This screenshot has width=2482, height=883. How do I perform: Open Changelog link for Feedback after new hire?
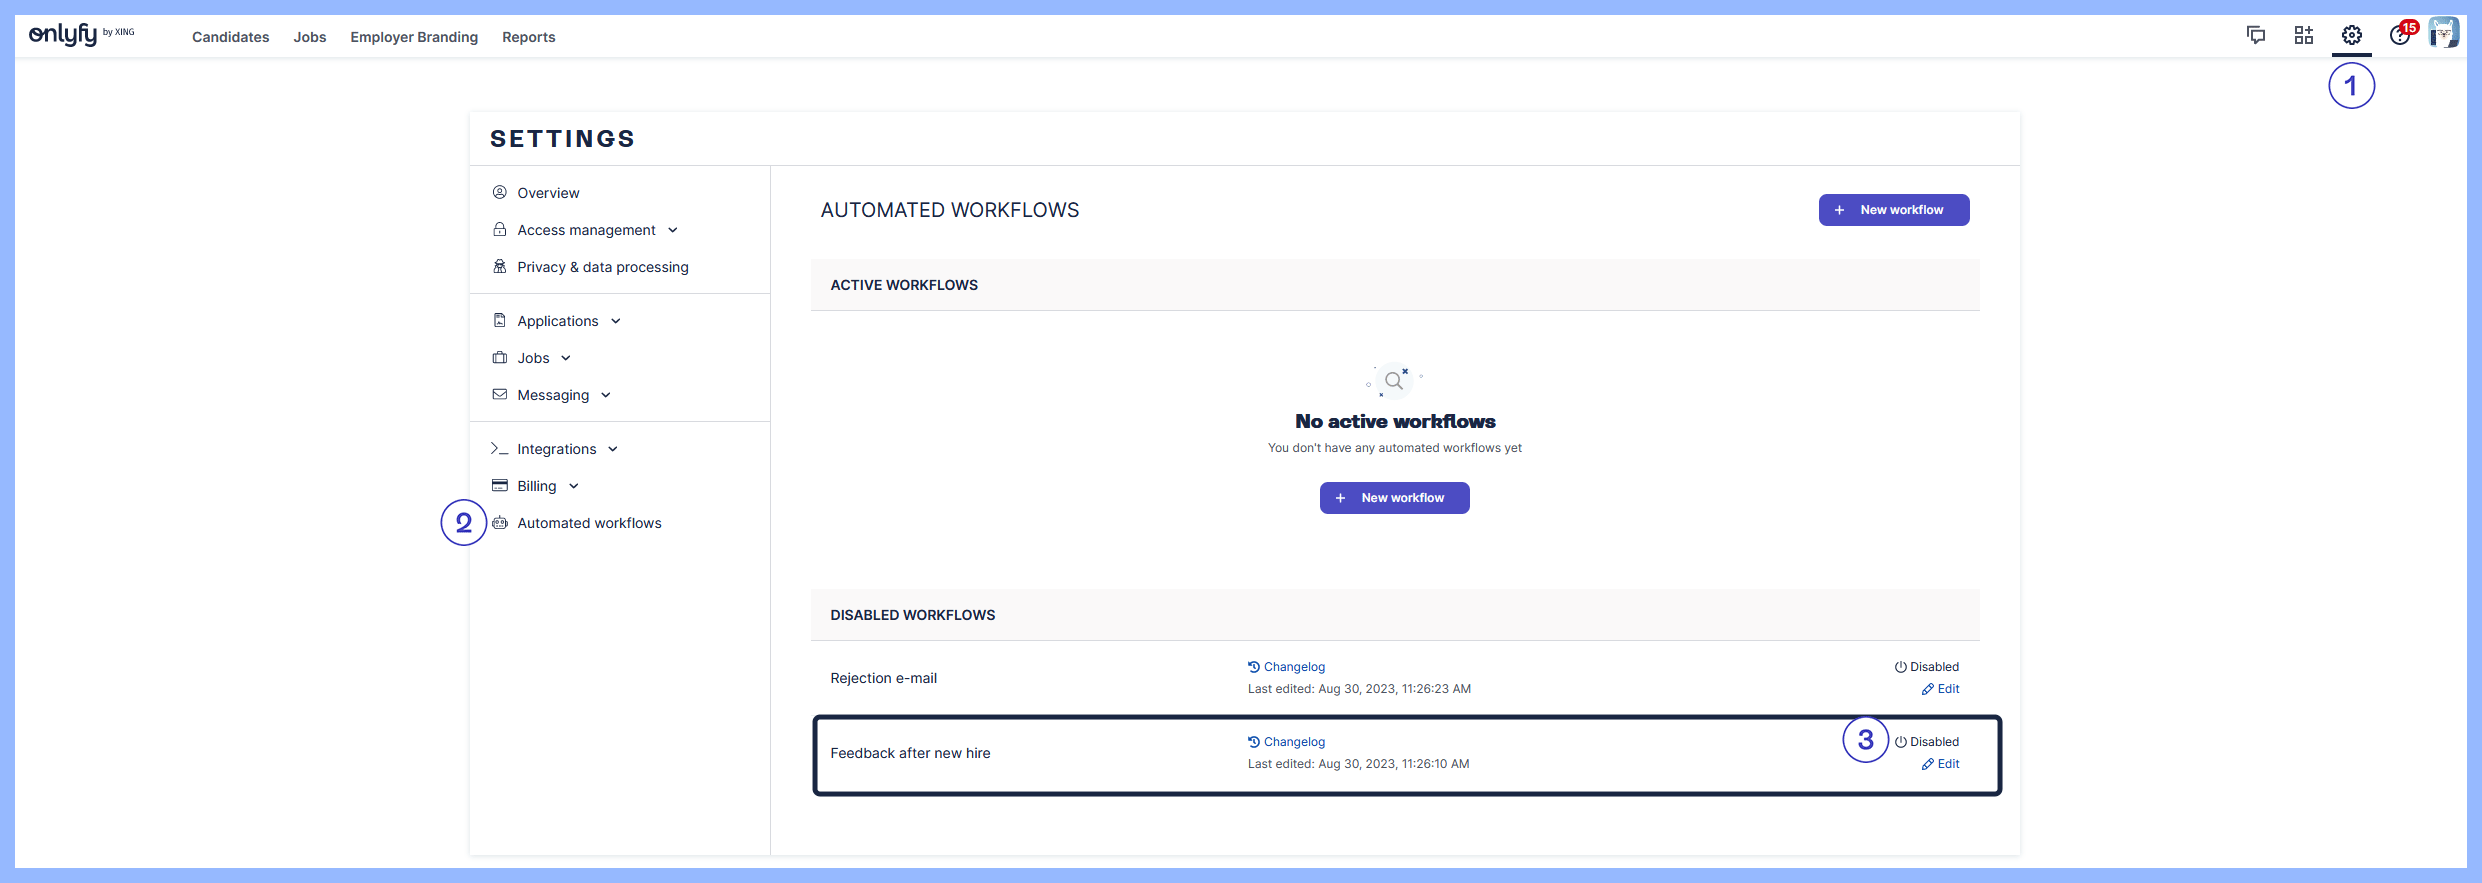click(1295, 742)
